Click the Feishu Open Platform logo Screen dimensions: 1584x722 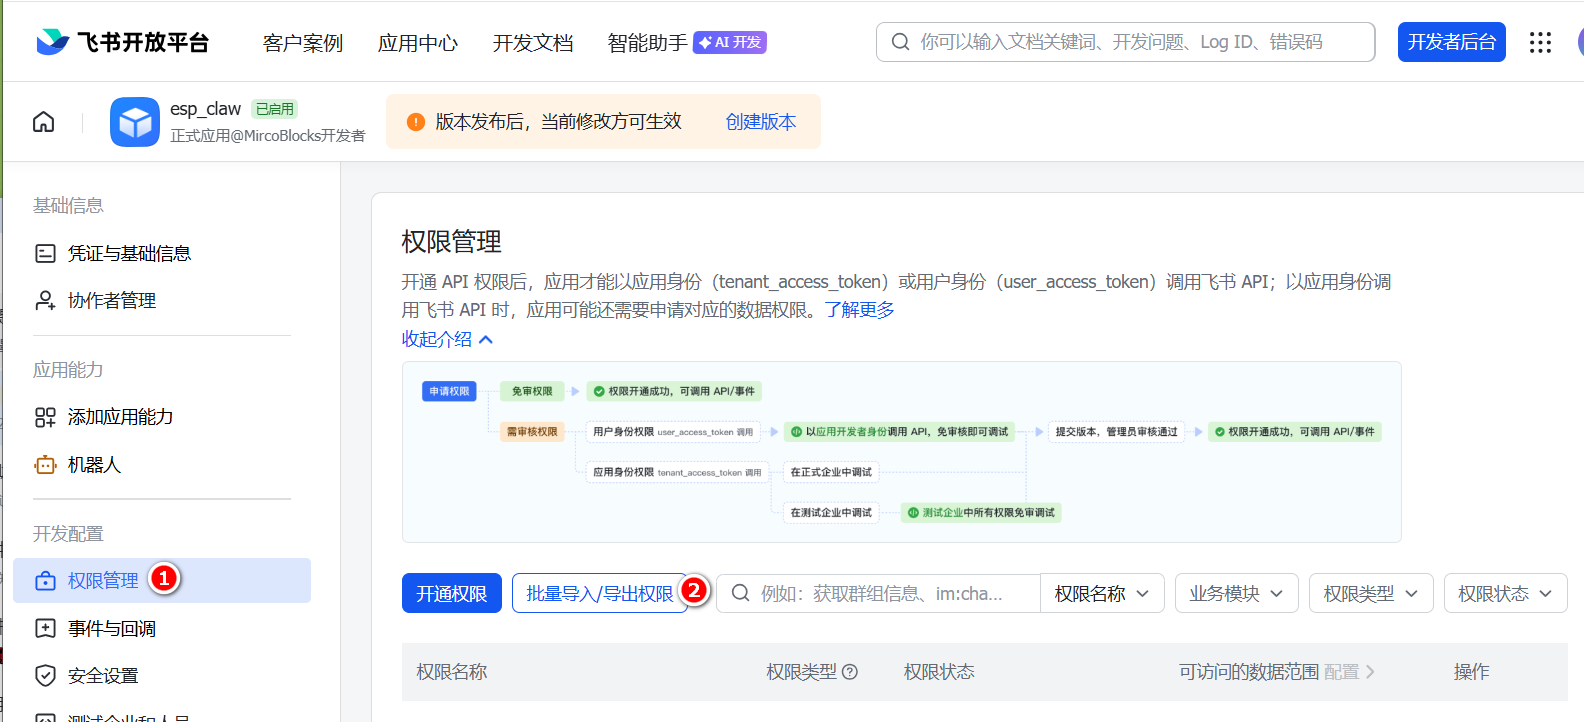tap(122, 42)
